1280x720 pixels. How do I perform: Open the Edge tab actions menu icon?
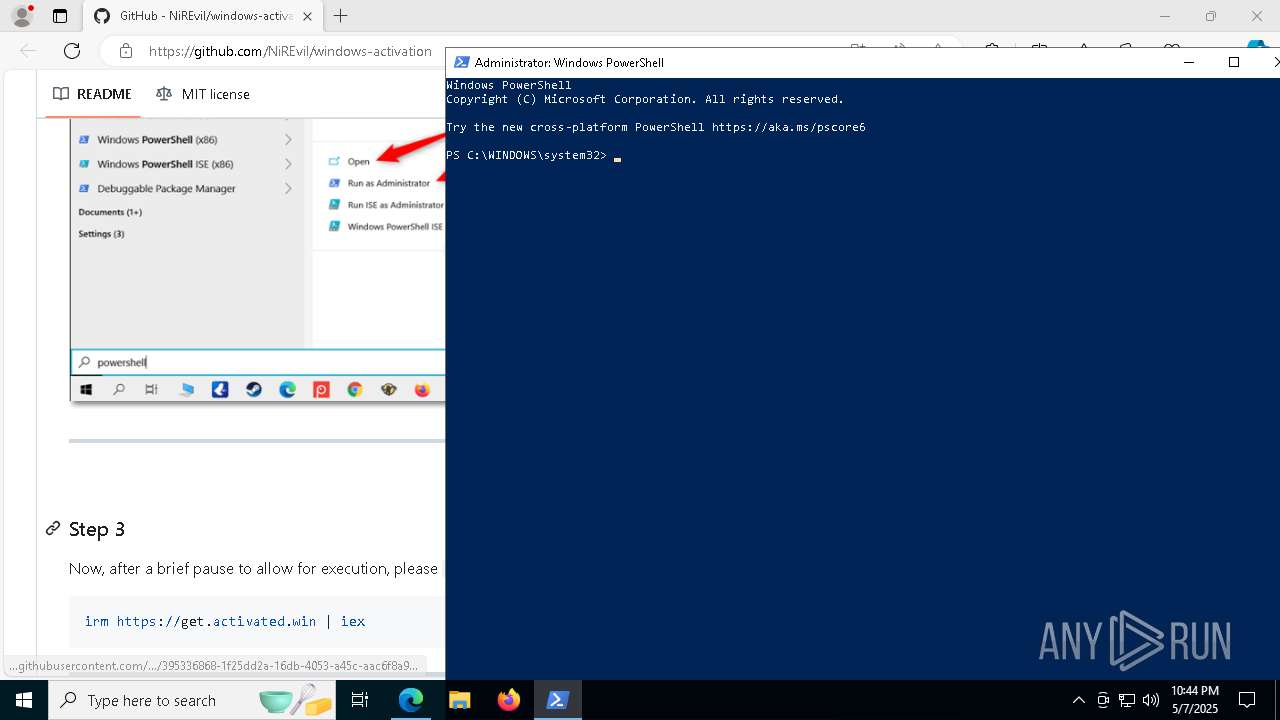click(x=60, y=16)
